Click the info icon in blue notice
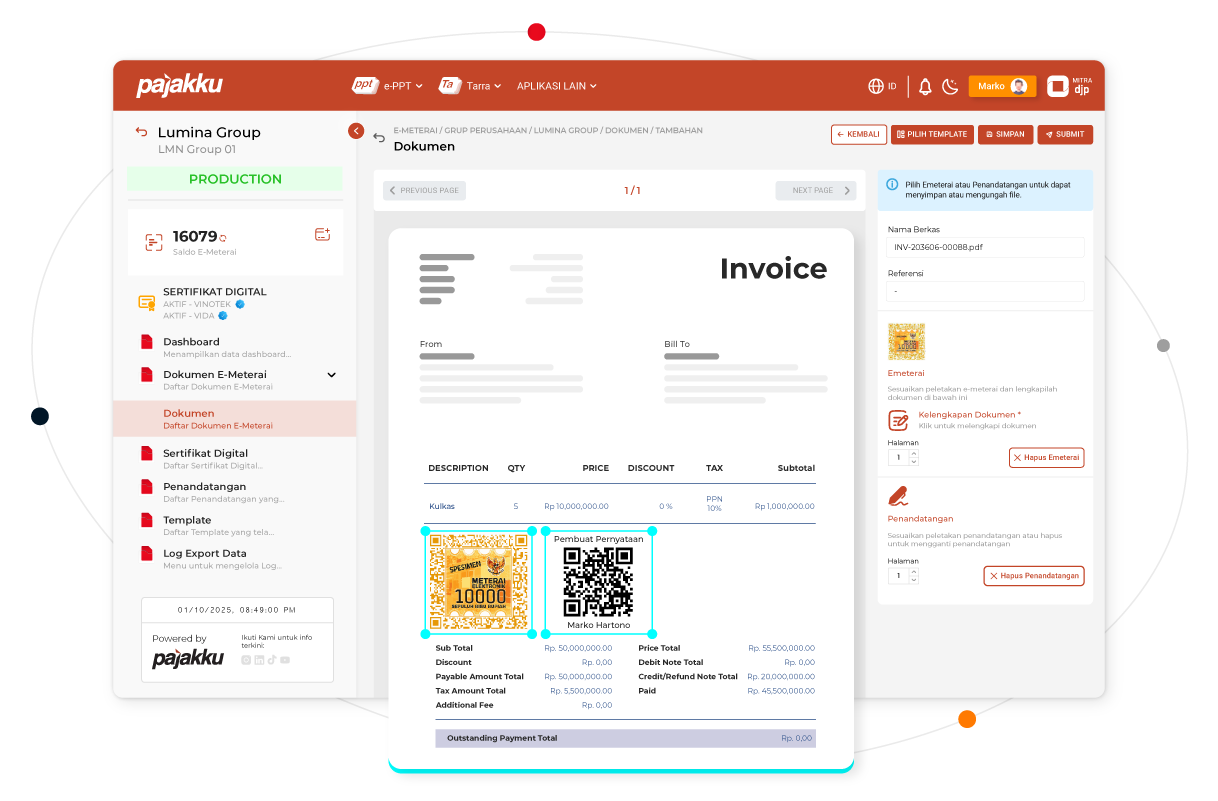The width and height of the screenshot is (1218, 801). coord(892,184)
